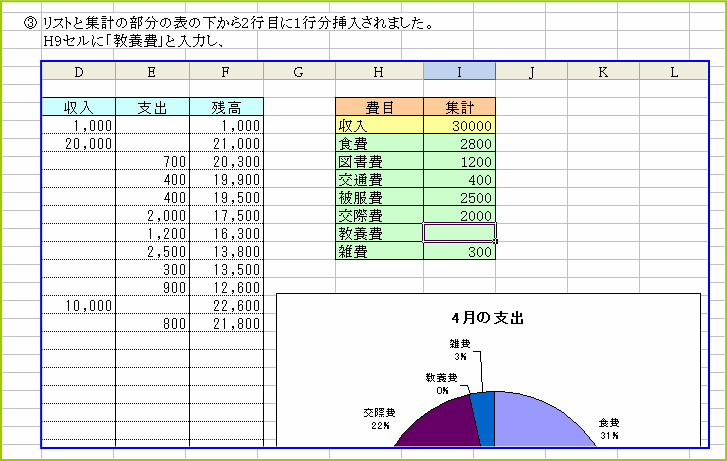Click the 教養費 cell in column H

pyautogui.click(x=379, y=233)
